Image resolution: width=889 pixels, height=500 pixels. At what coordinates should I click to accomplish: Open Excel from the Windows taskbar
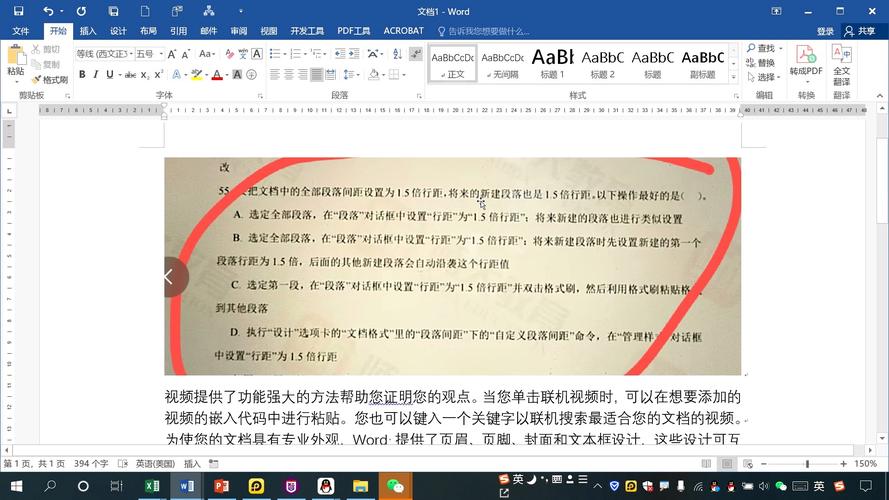[x=152, y=486]
